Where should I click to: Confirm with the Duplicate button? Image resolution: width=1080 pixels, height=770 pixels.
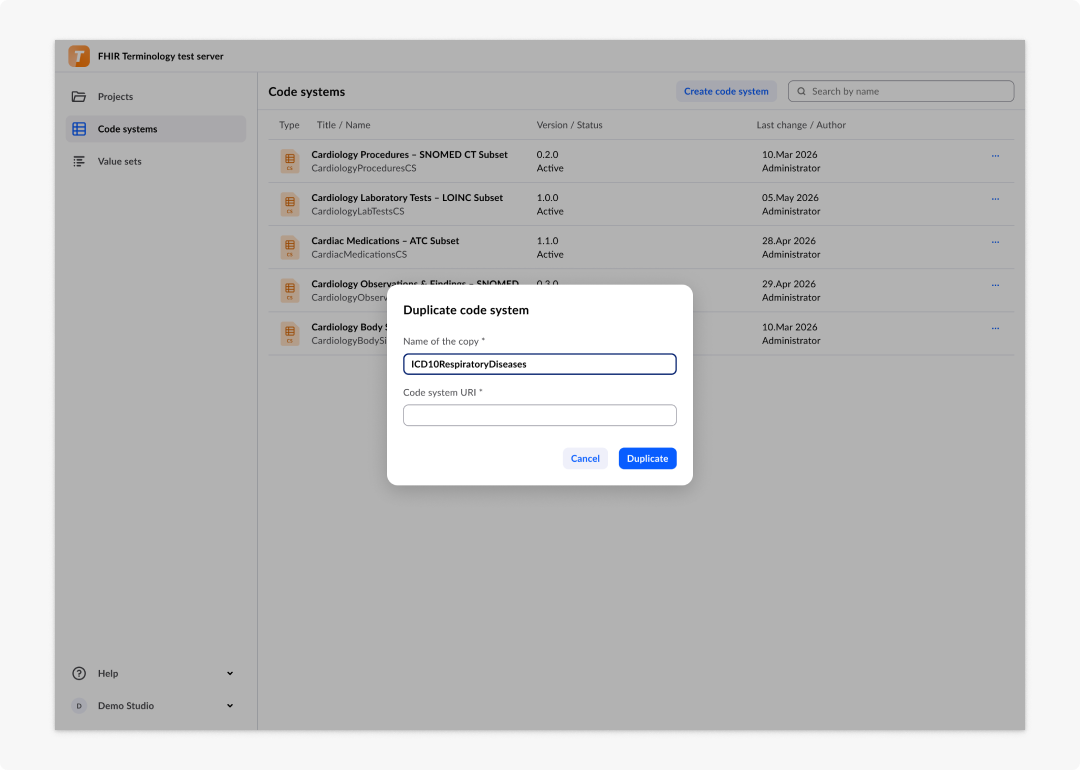point(647,458)
